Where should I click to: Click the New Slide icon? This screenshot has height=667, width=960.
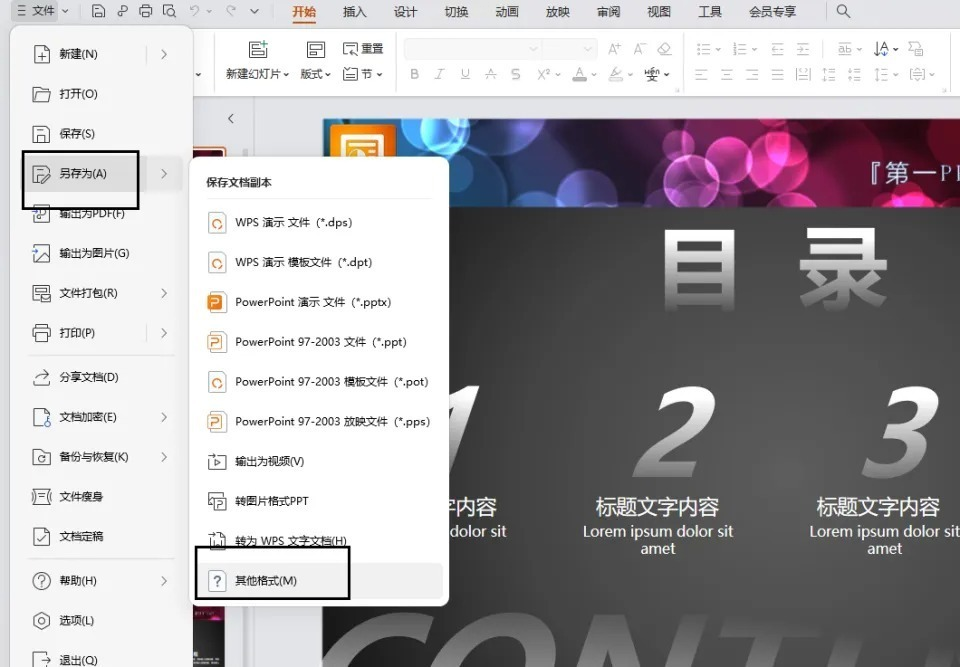(258, 50)
